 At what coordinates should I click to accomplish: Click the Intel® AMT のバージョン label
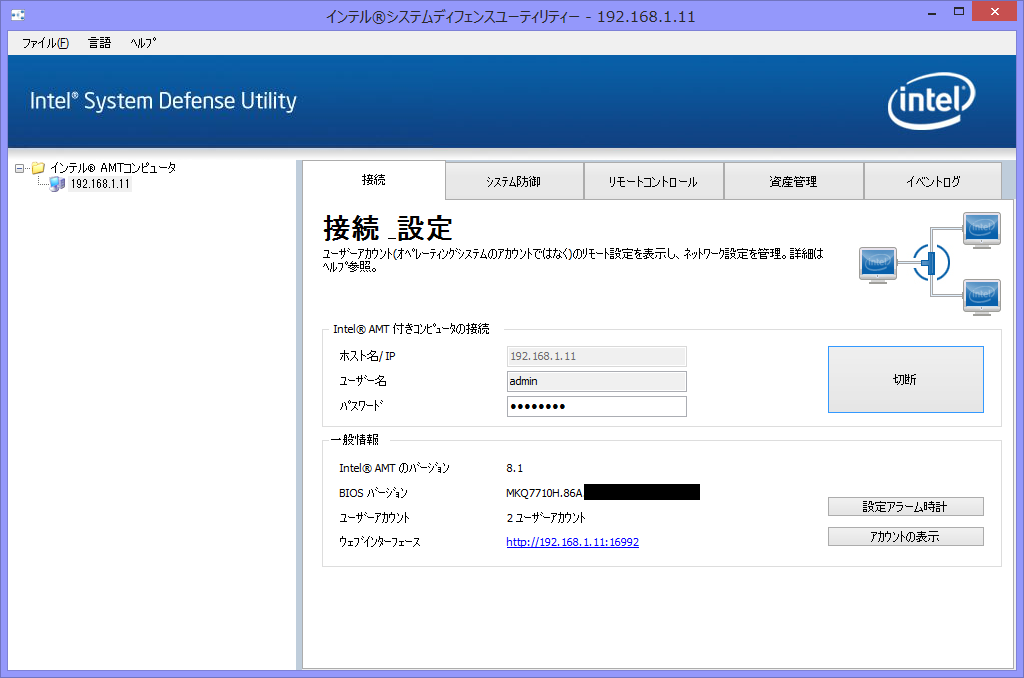[394, 468]
